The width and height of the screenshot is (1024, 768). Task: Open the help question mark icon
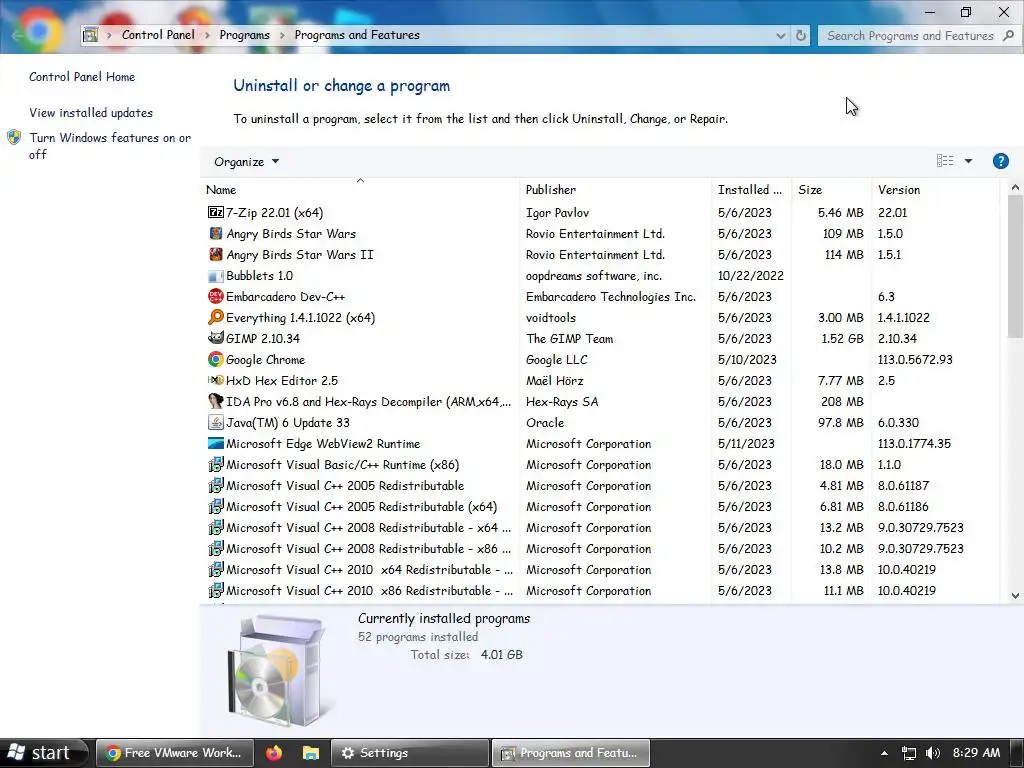[1000, 161]
